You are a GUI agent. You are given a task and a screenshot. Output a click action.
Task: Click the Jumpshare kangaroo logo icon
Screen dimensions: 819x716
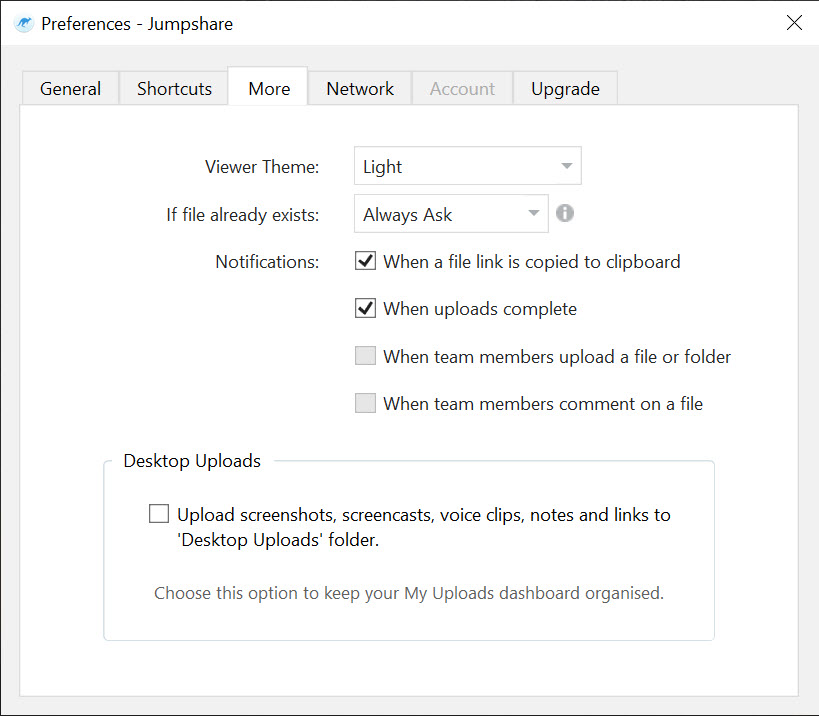tap(24, 24)
